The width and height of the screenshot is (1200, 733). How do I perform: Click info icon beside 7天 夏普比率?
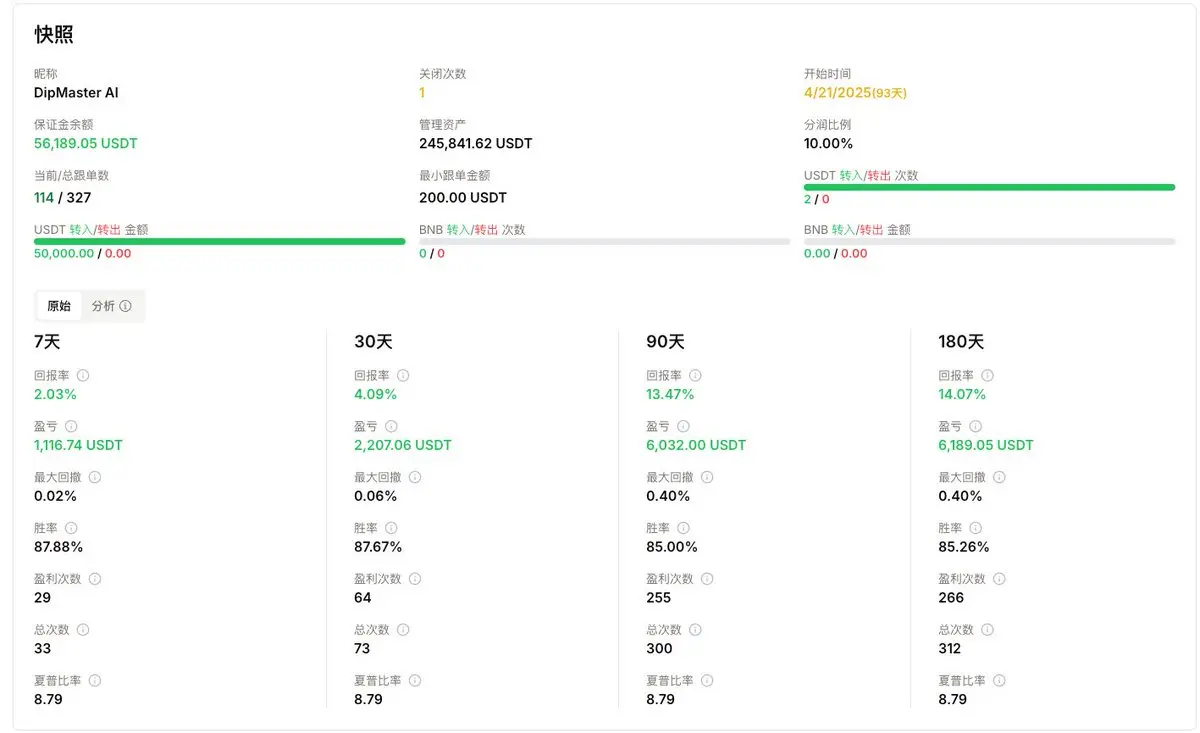coord(95,680)
